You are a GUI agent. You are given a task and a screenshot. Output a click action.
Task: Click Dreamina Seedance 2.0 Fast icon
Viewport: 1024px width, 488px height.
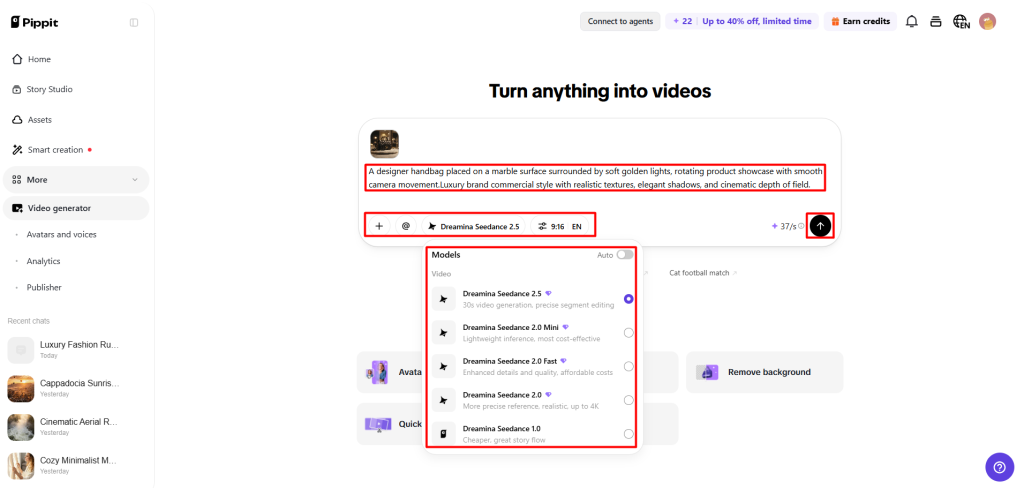pyautogui.click(x=443, y=366)
